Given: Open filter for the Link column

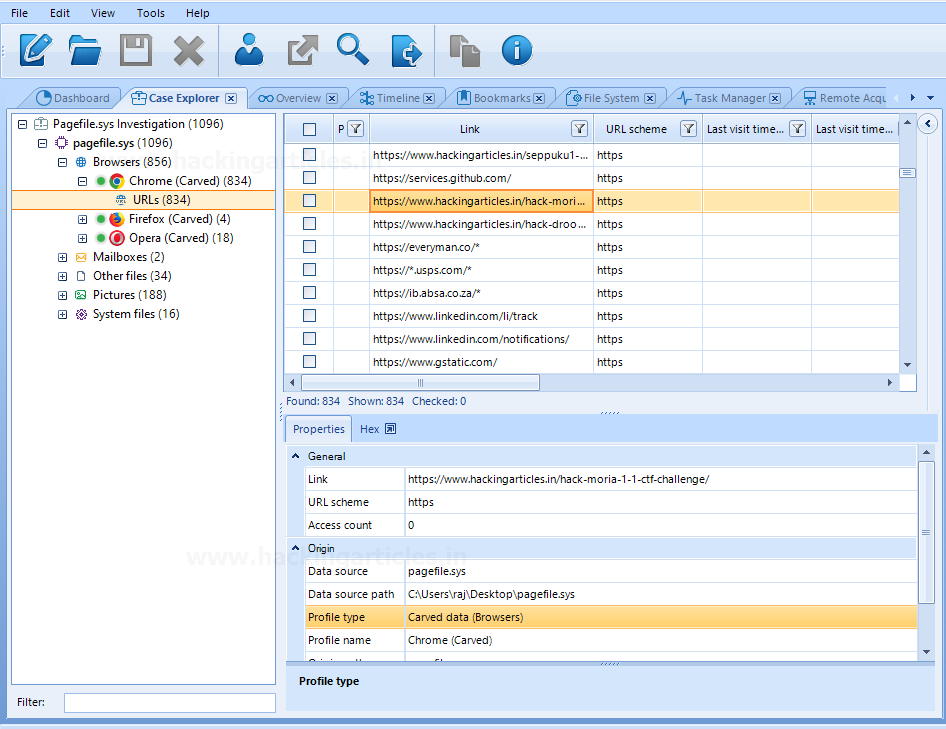Looking at the screenshot, I should [x=579, y=129].
